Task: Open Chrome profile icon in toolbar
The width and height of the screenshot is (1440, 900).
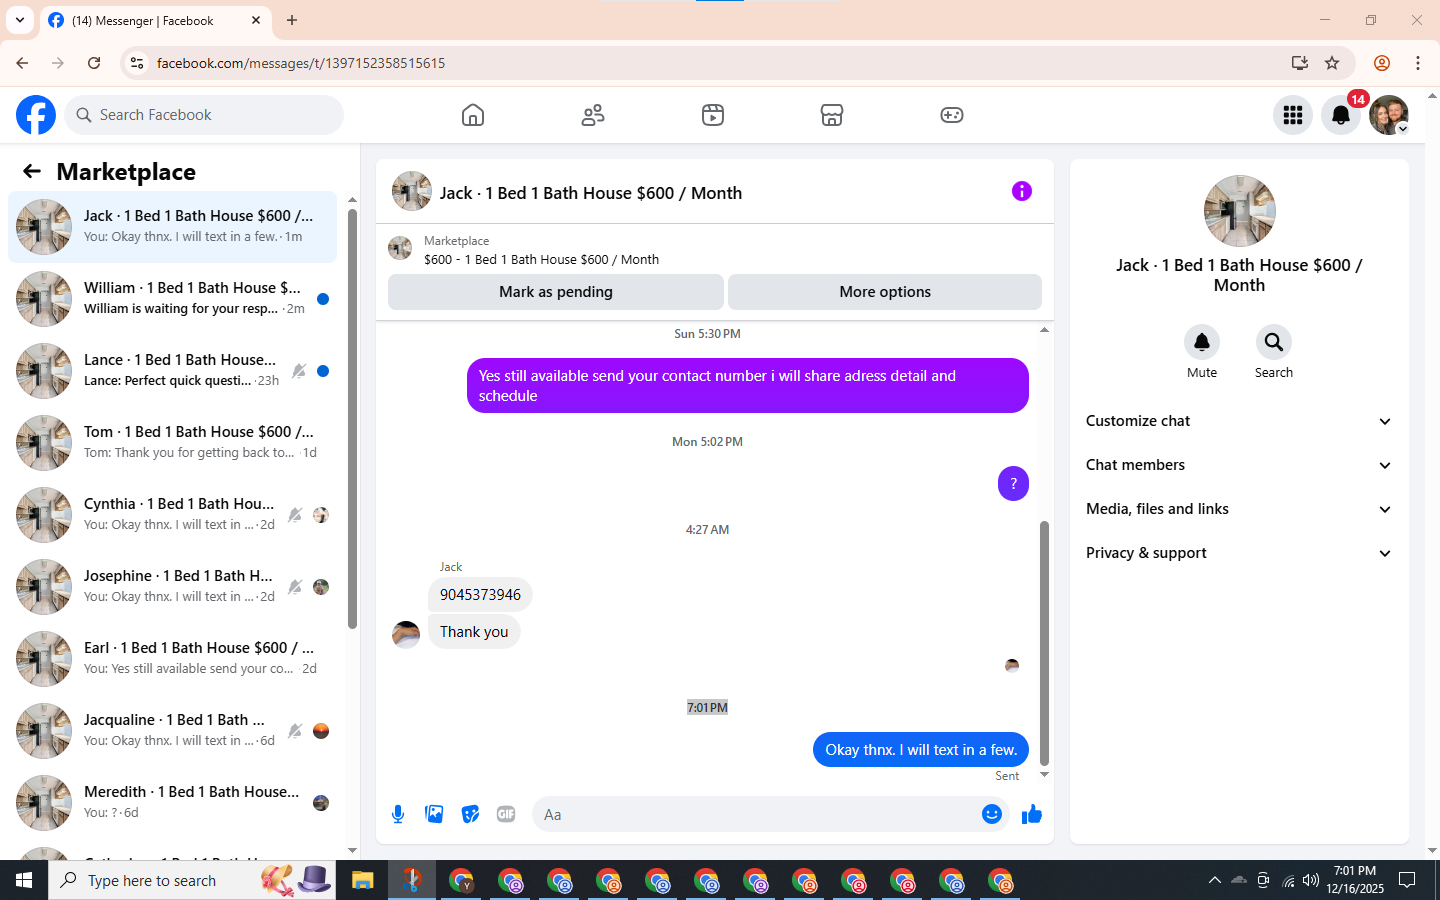Action: (x=1382, y=63)
